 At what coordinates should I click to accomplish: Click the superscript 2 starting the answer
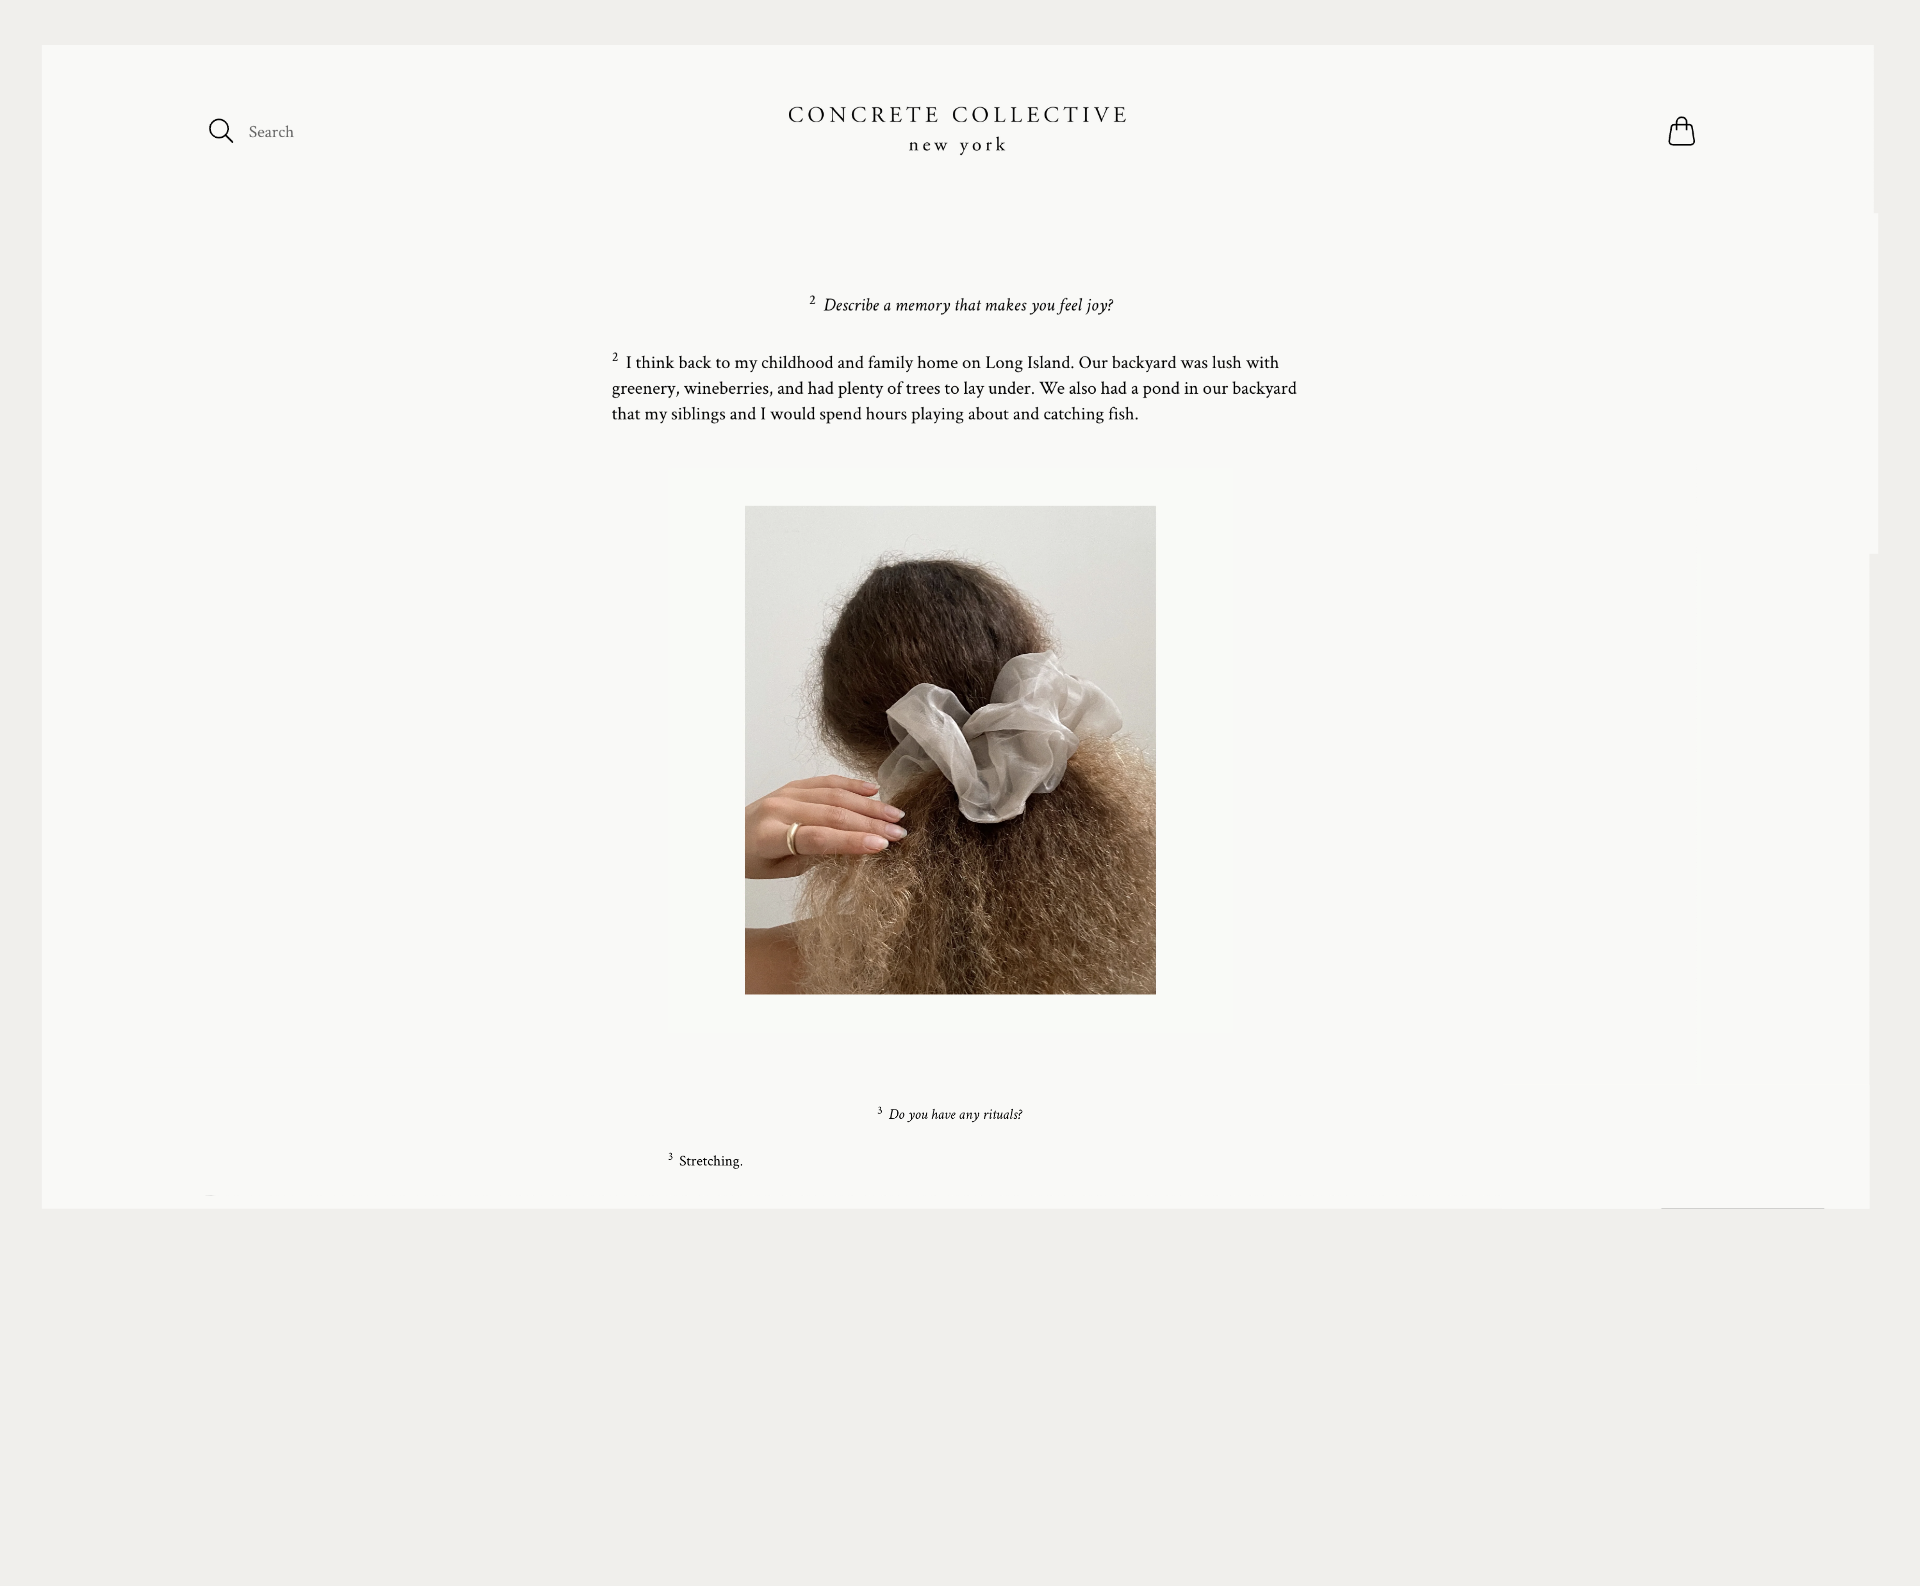click(615, 357)
